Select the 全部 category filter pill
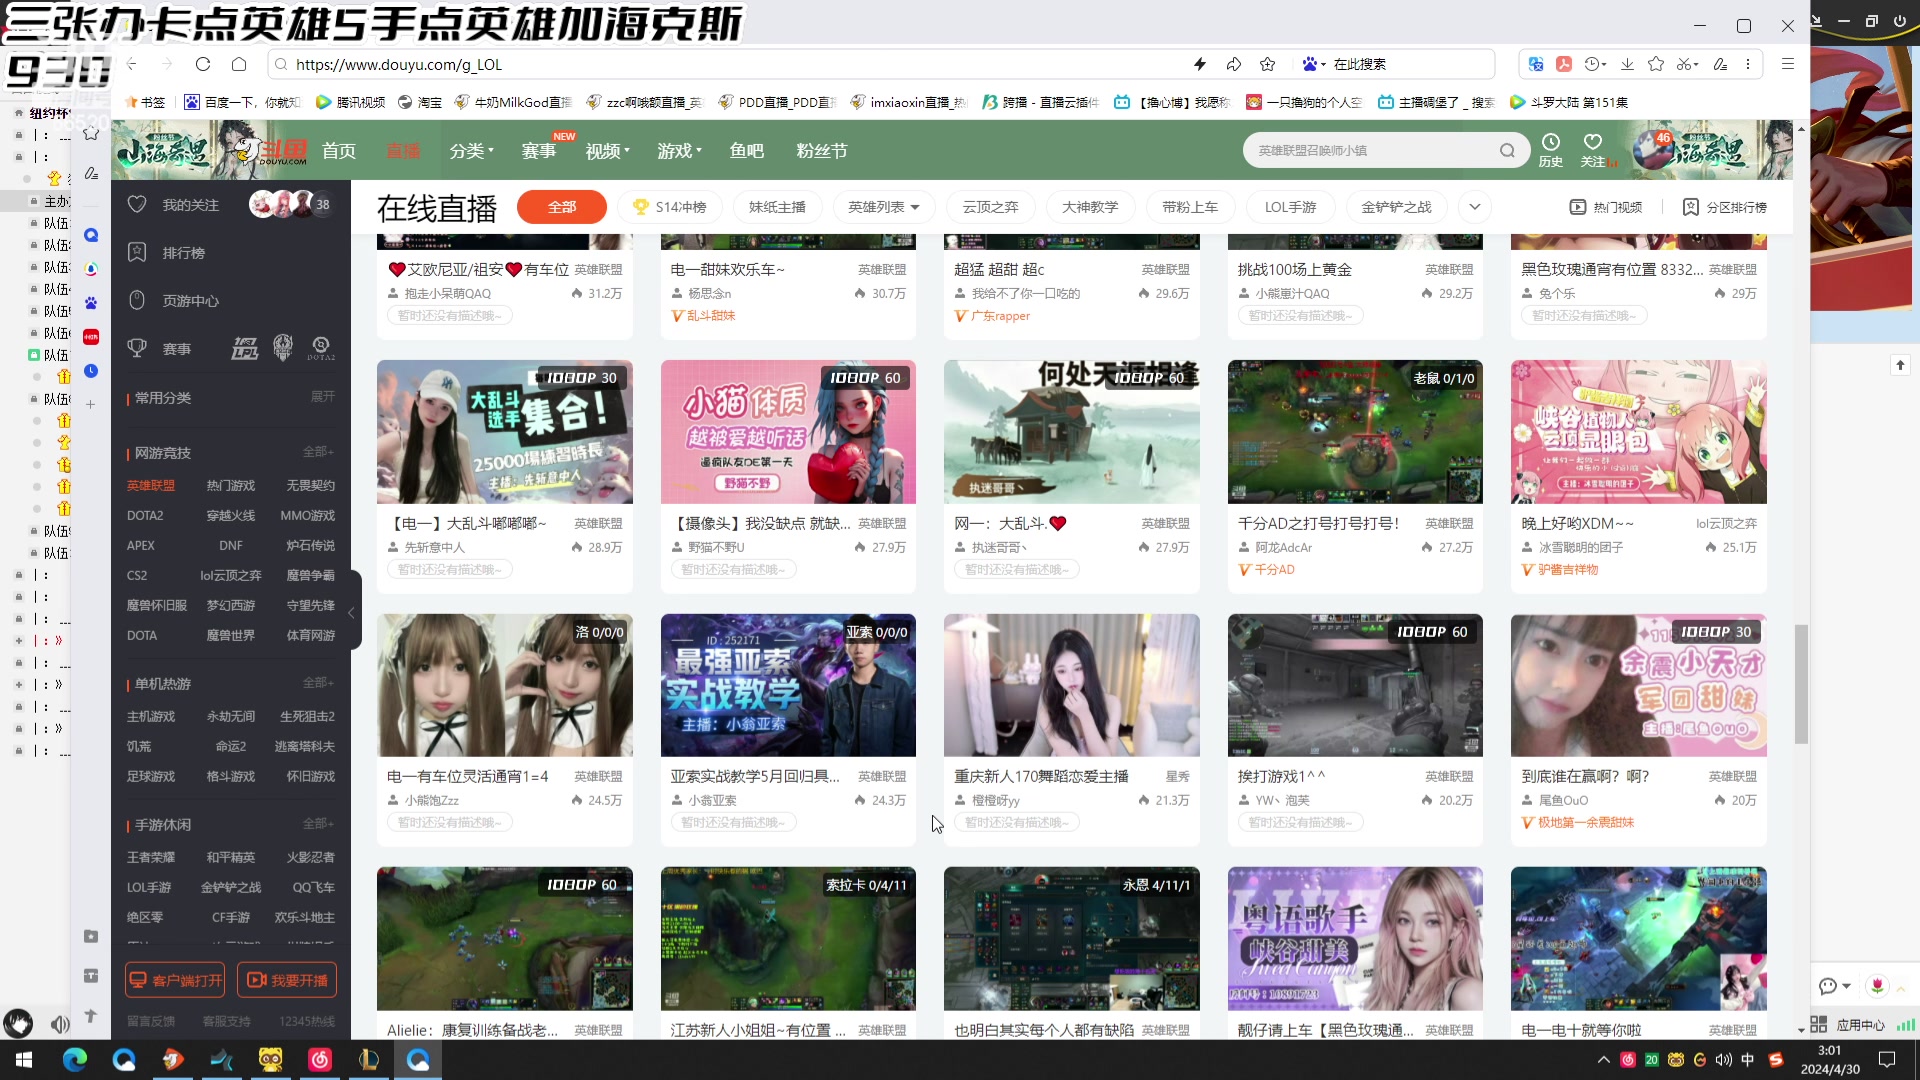This screenshot has height=1080, width=1920. point(561,207)
